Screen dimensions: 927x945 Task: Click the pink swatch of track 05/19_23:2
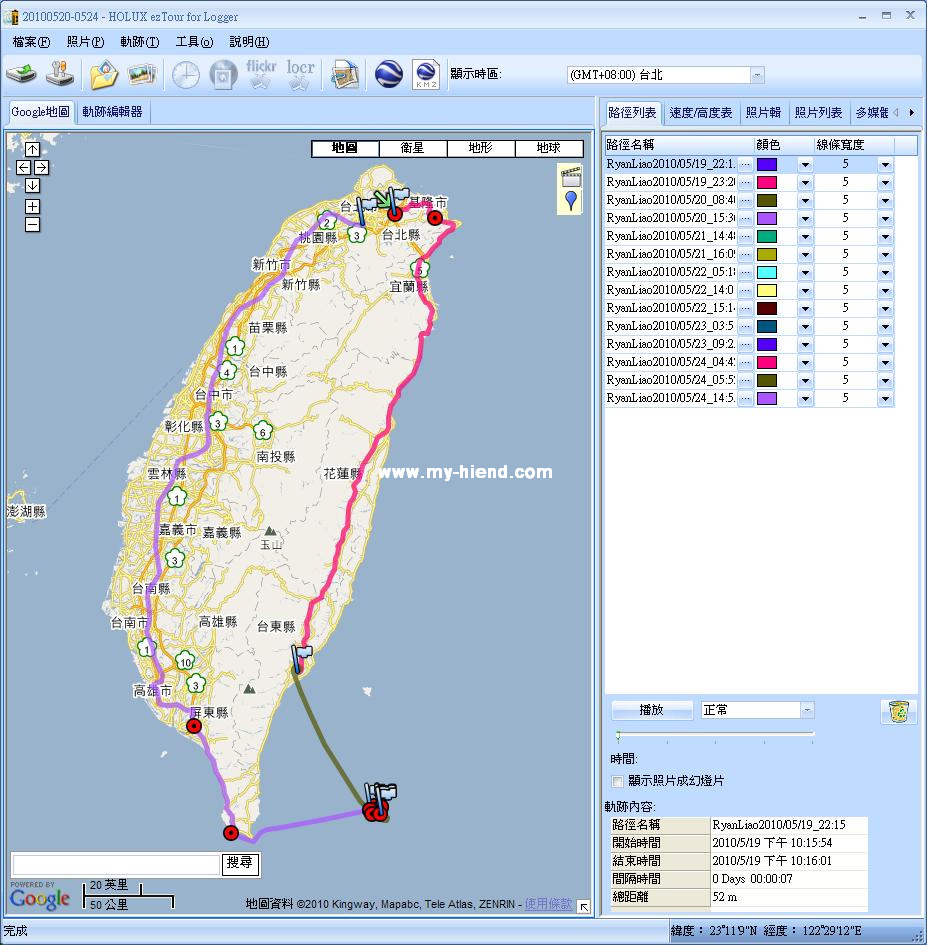click(x=767, y=183)
